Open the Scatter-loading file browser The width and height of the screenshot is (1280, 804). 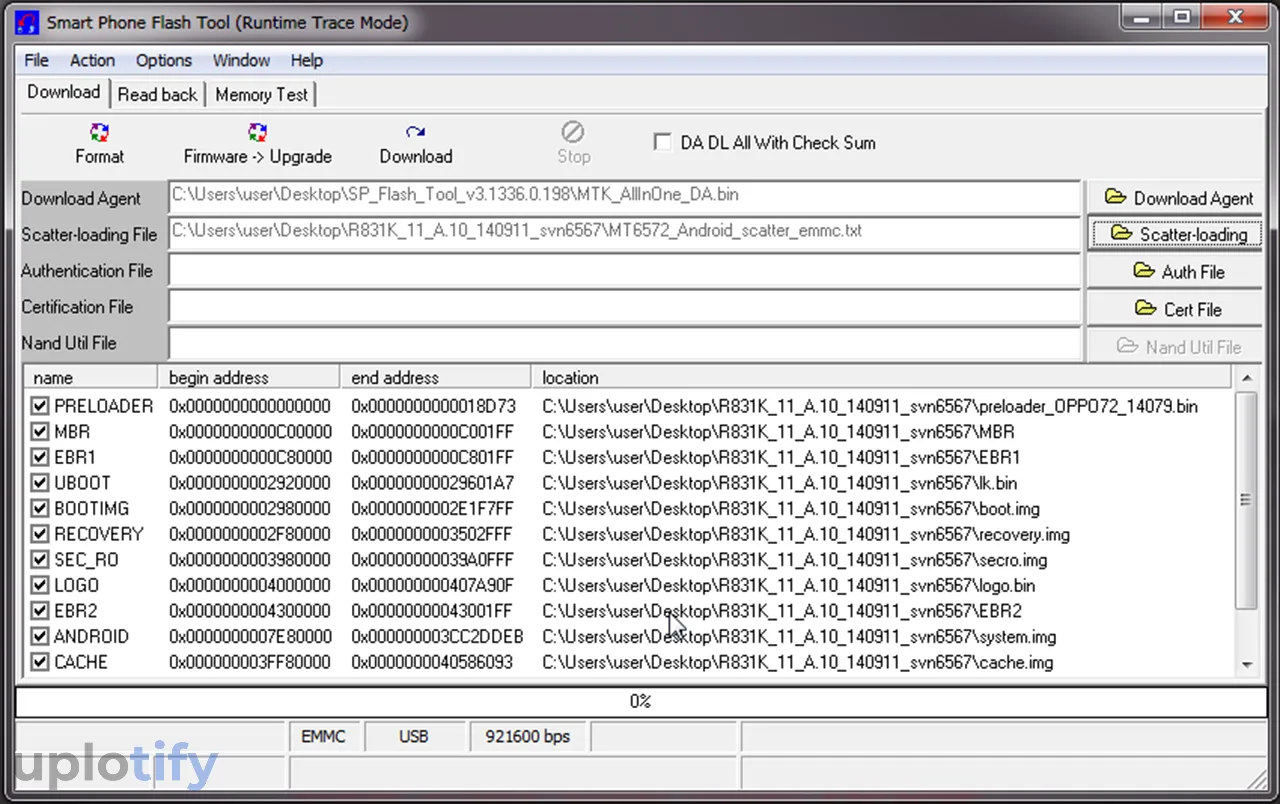click(x=1174, y=234)
